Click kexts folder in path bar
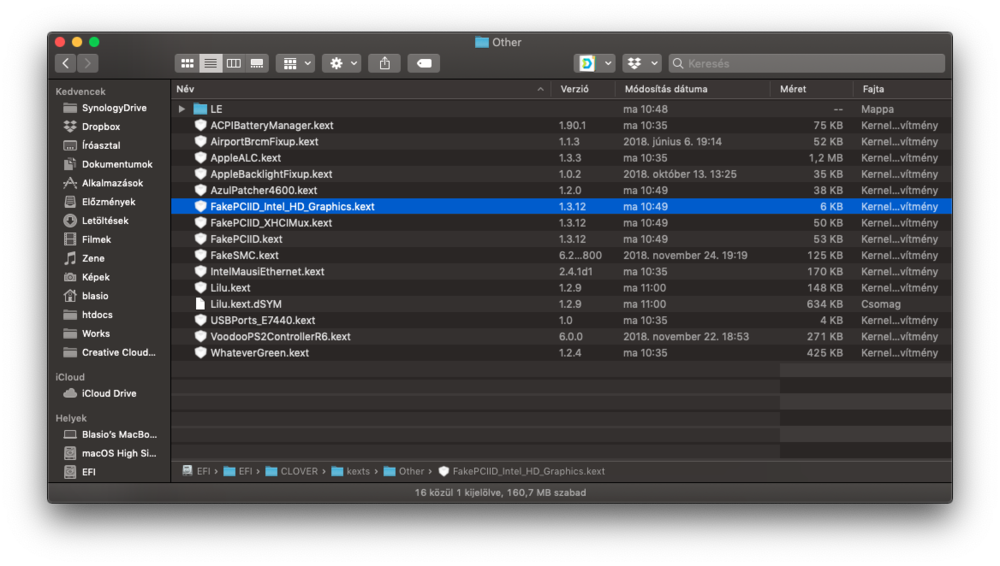Image resolution: width=1000 pixels, height=566 pixels. tap(357, 471)
